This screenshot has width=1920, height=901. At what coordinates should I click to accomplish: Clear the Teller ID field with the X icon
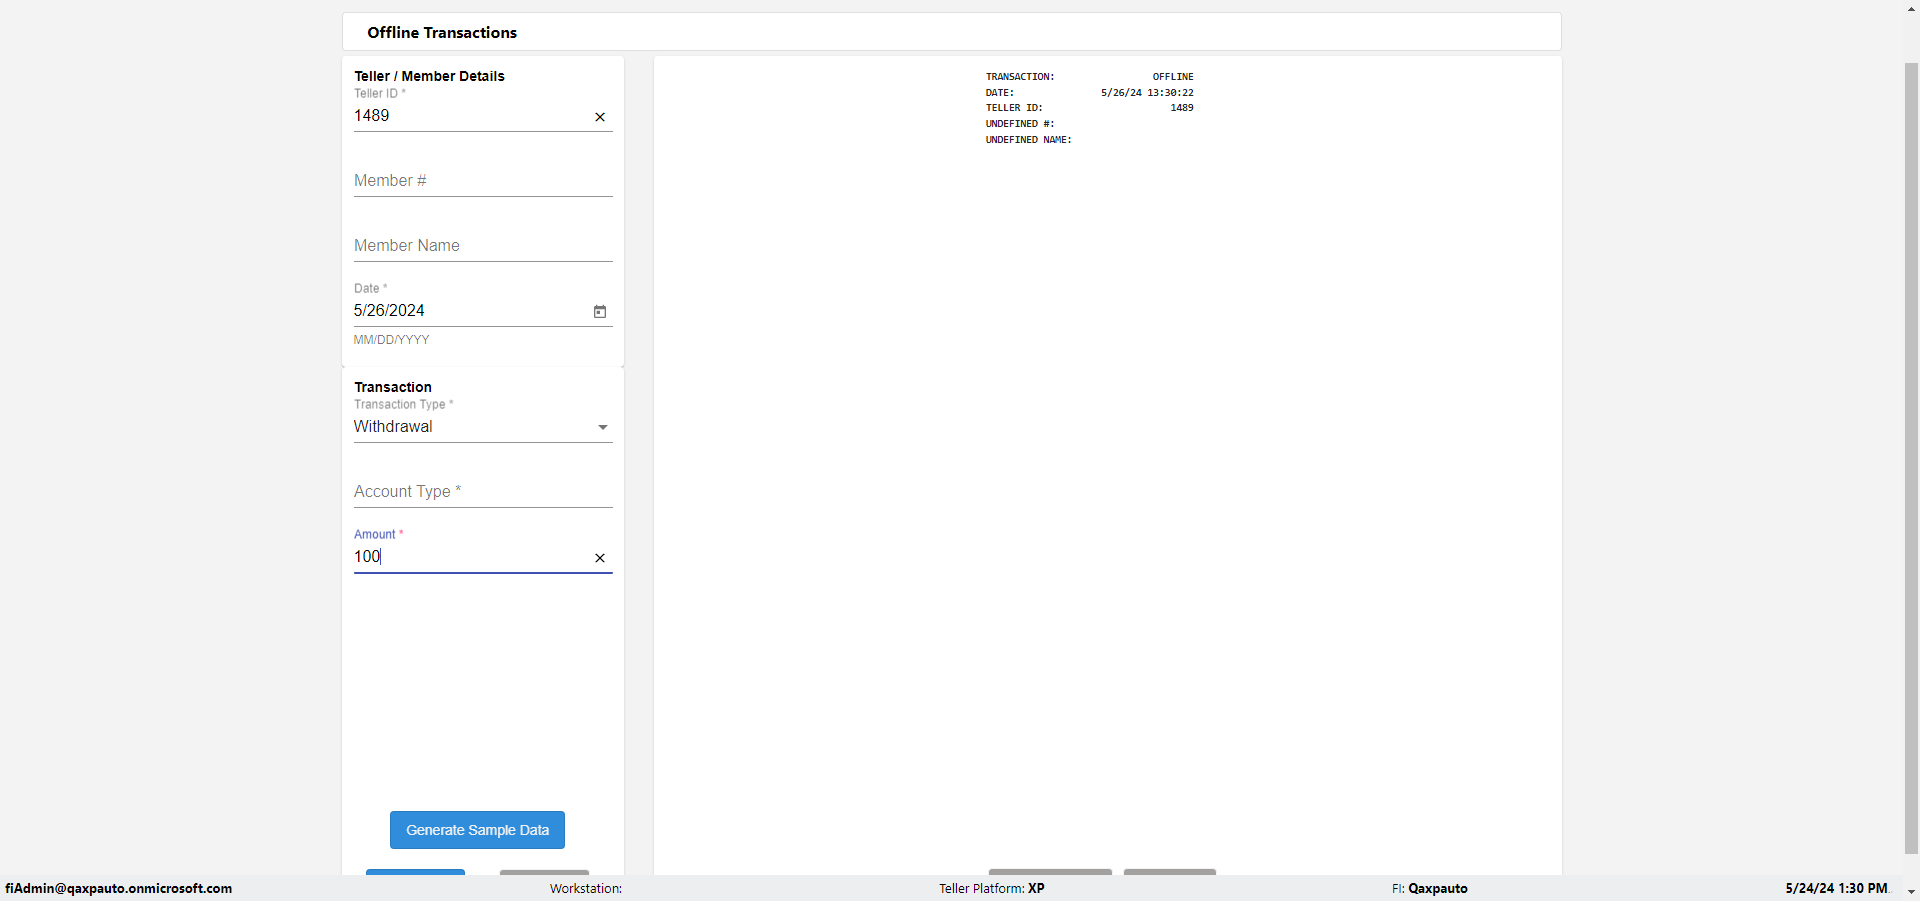[600, 117]
